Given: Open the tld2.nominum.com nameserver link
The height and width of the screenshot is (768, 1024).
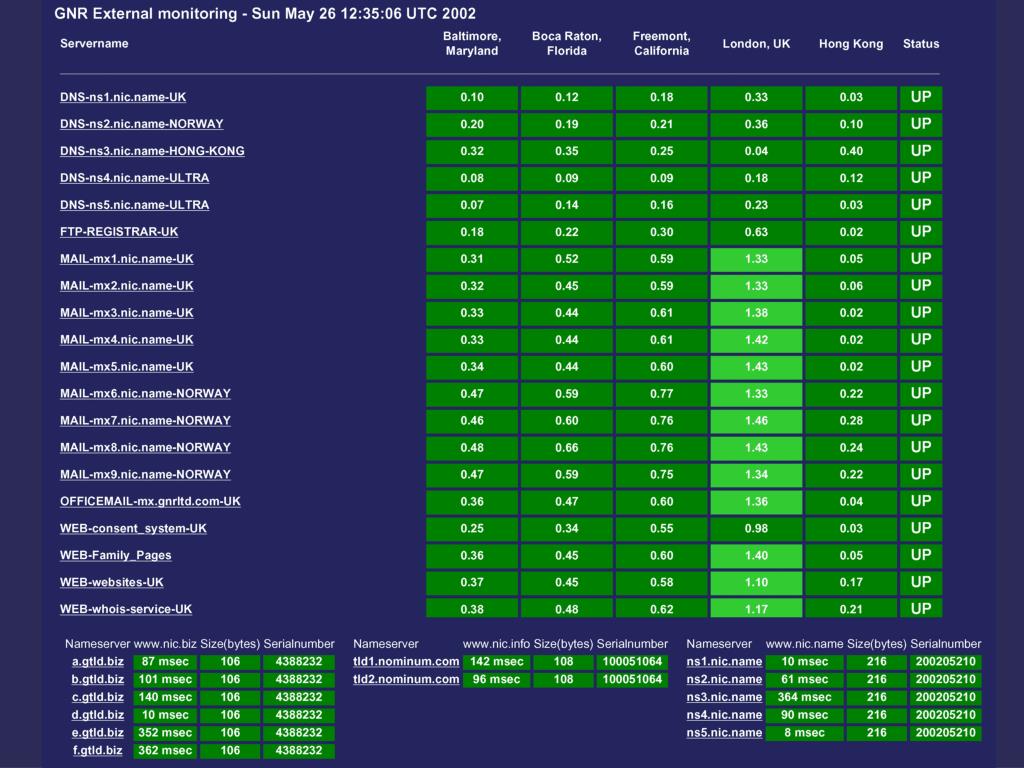Looking at the screenshot, I should (x=406, y=679).
